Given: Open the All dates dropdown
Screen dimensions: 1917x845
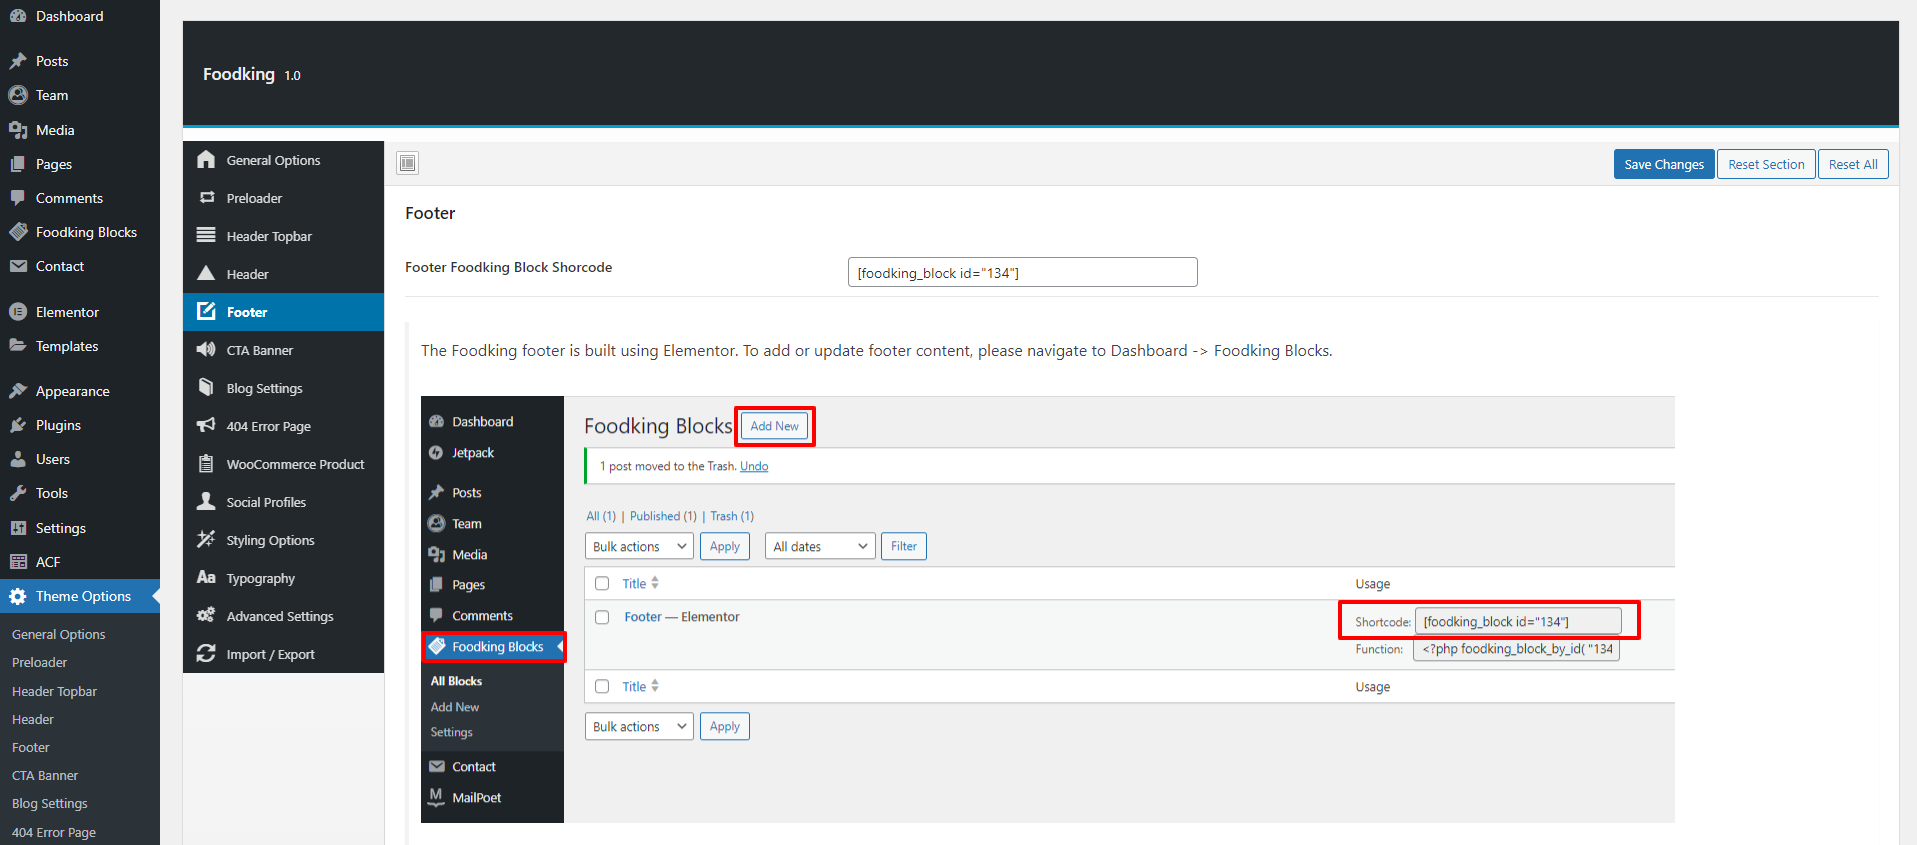Looking at the screenshot, I should click(x=819, y=547).
